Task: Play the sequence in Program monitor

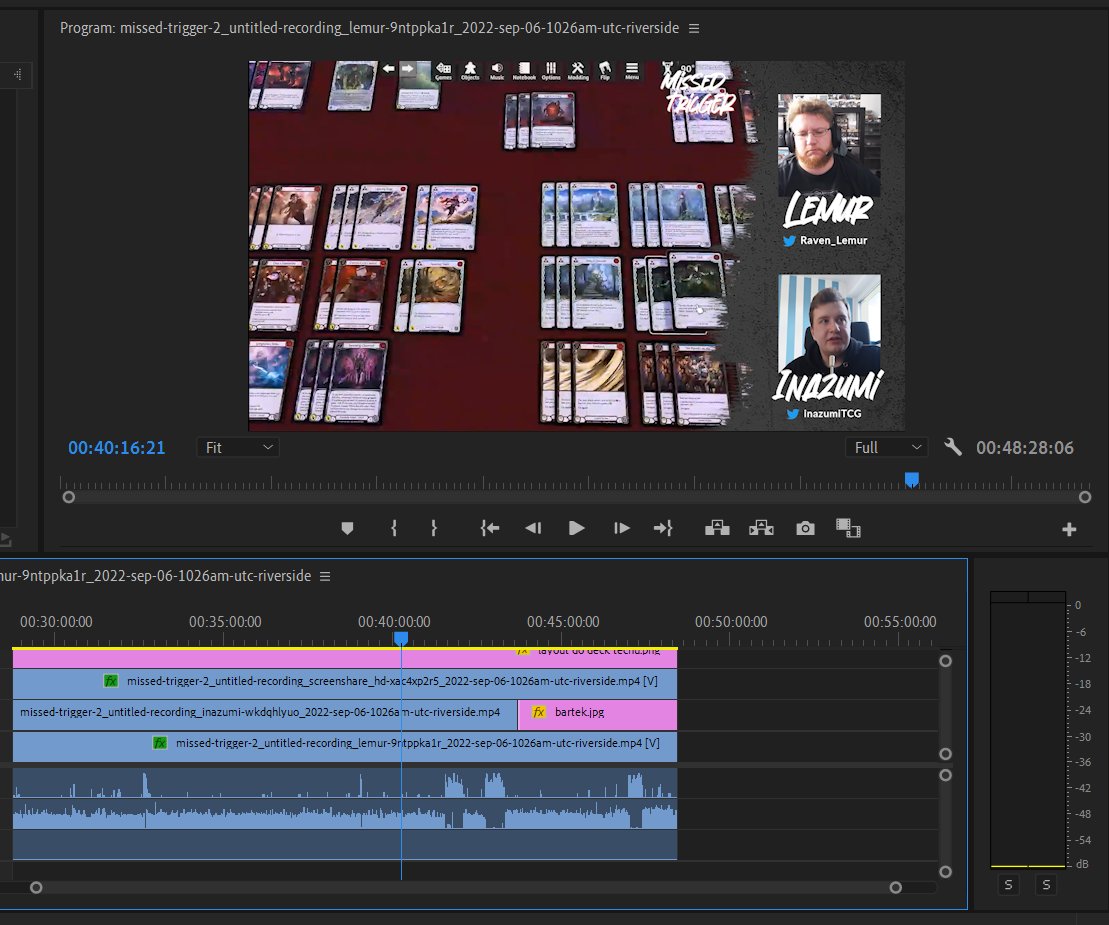Action: click(576, 528)
